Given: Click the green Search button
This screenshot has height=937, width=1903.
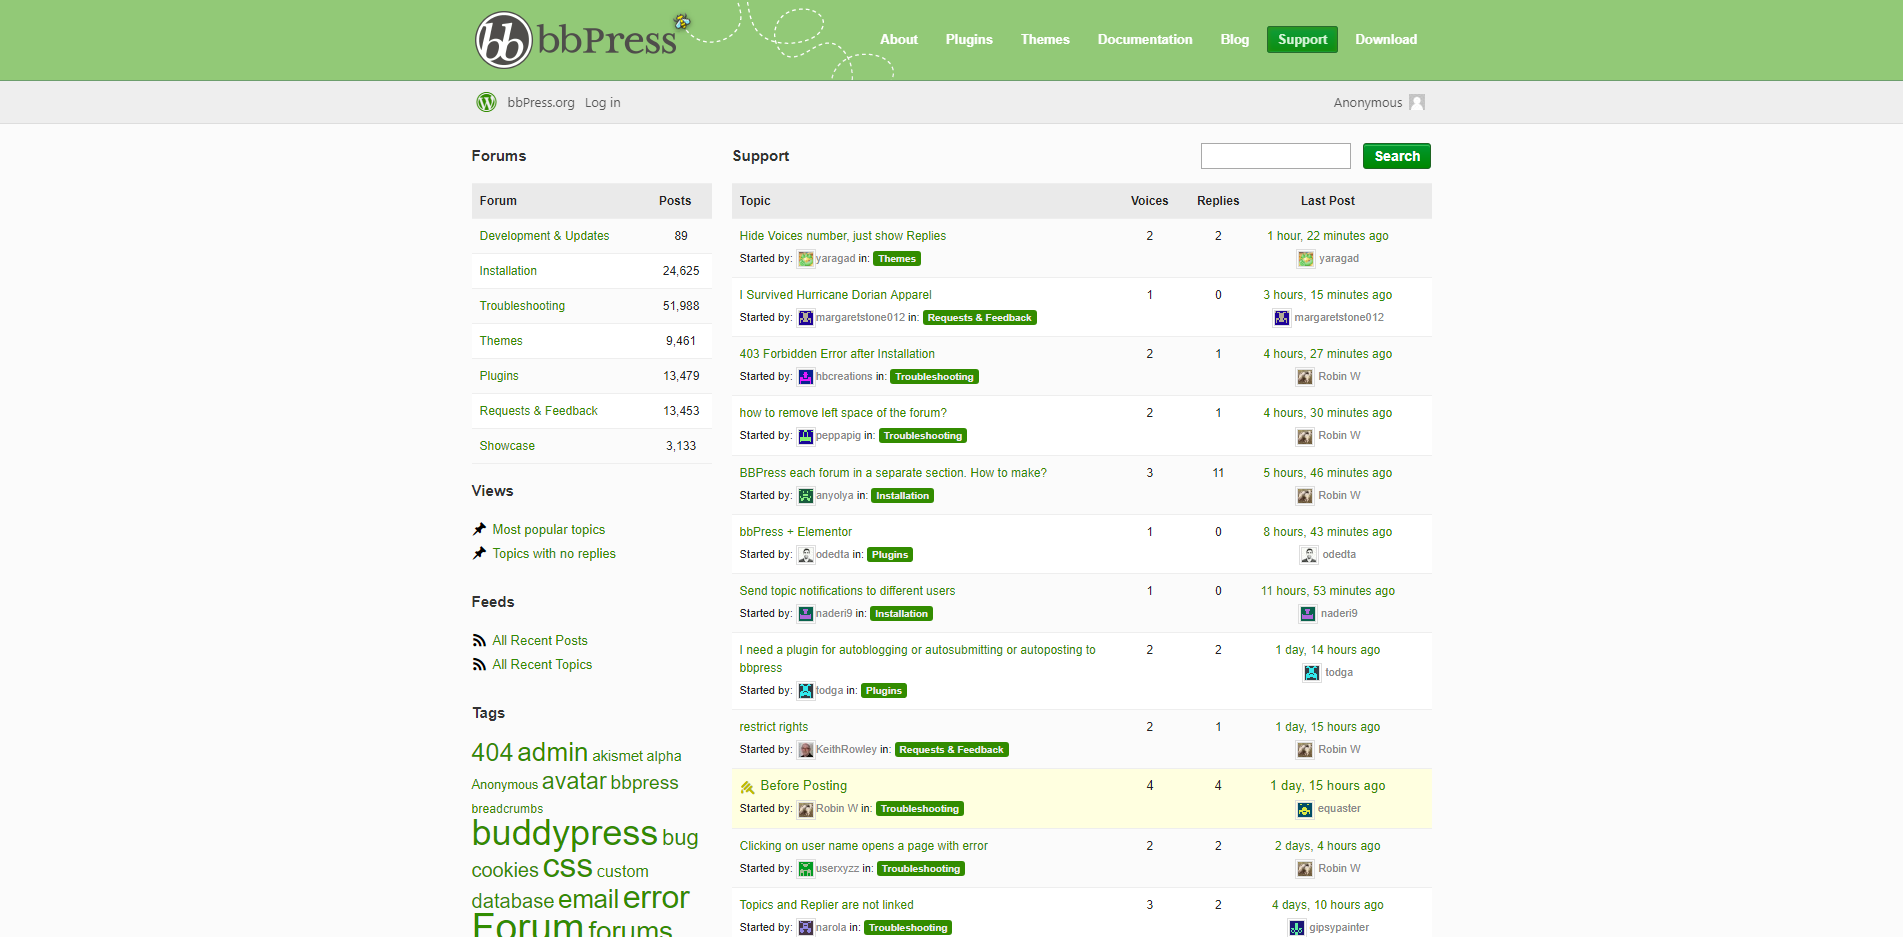Looking at the screenshot, I should coord(1396,156).
